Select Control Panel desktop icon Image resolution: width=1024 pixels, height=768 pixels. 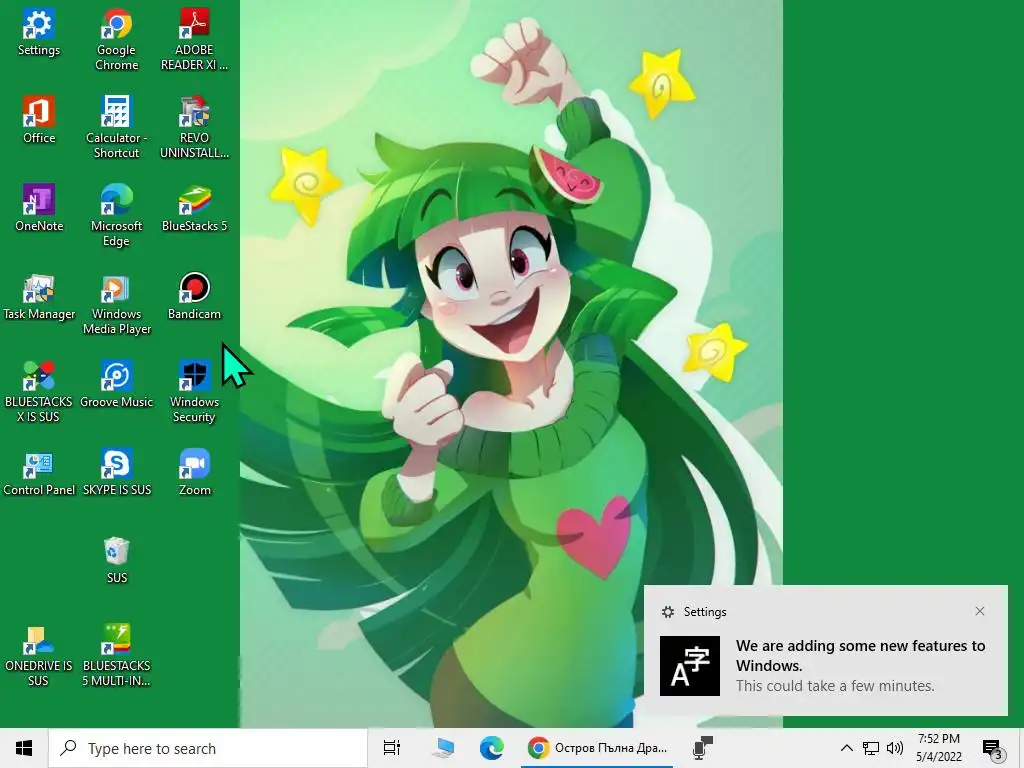pyautogui.click(x=39, y=473)
